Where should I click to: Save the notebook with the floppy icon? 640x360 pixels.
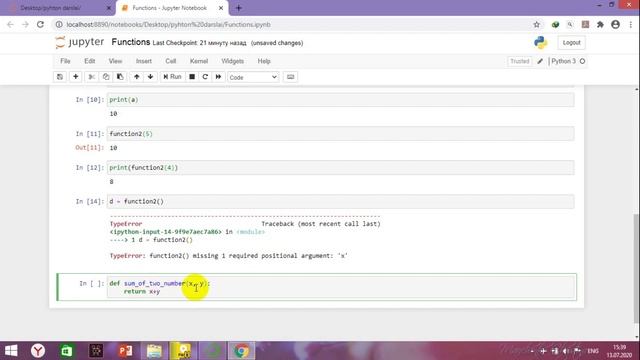tap(60, 77)
